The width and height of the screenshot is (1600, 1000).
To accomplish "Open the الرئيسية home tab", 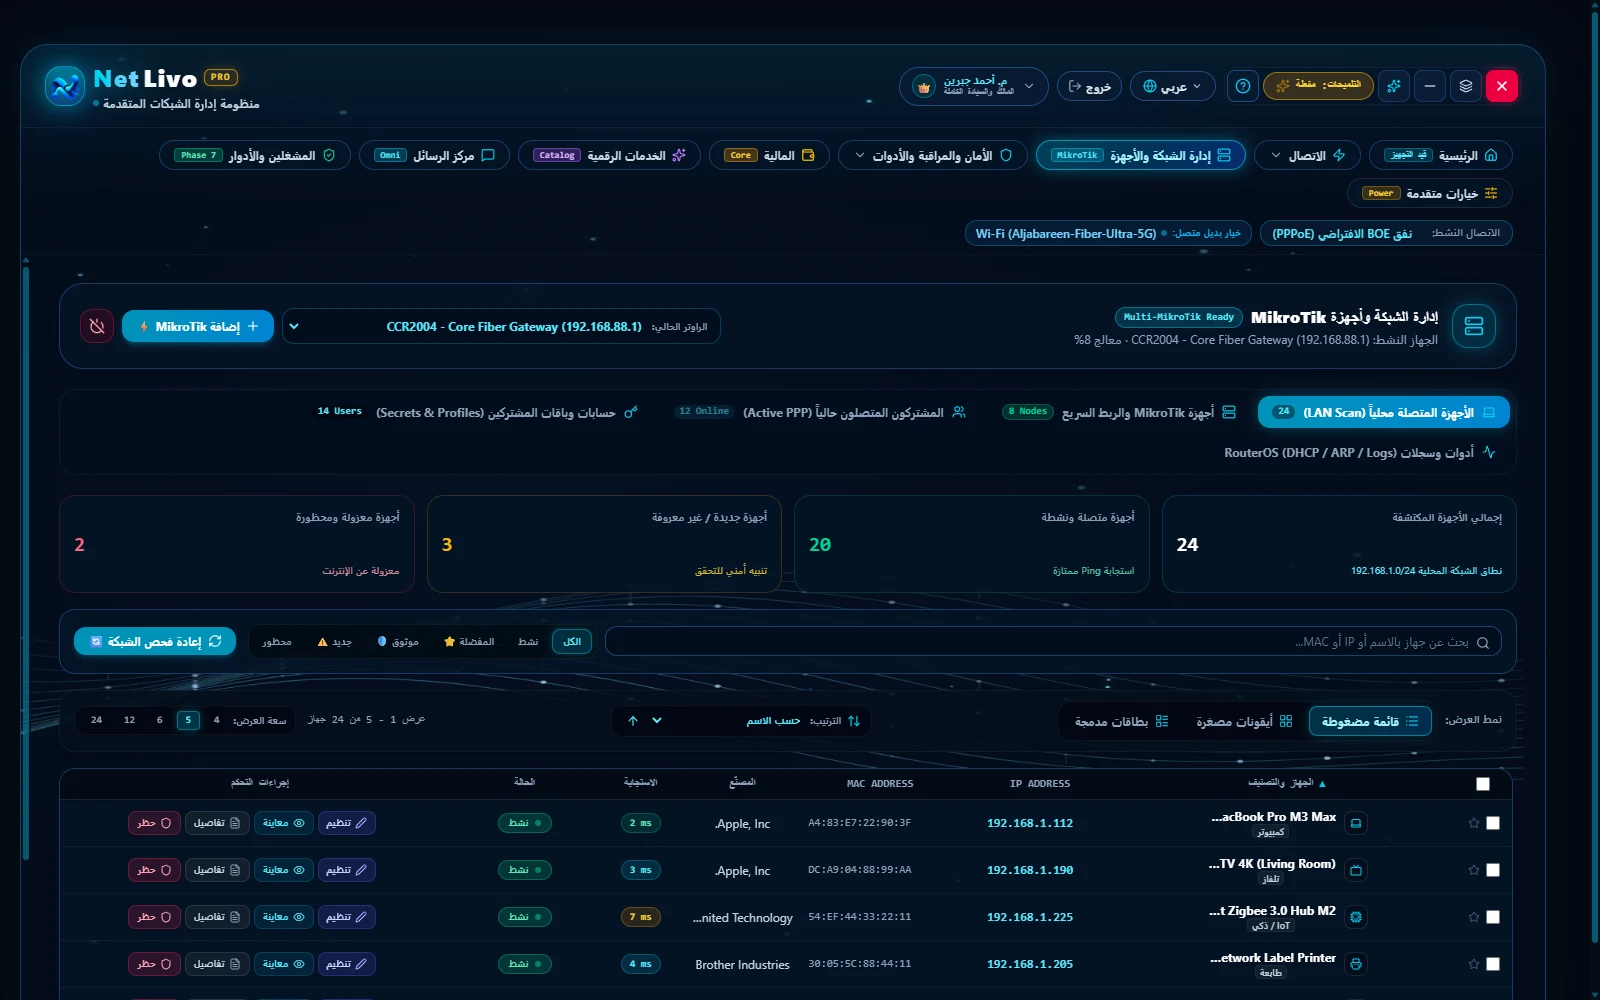I will tap(1440, 155).
